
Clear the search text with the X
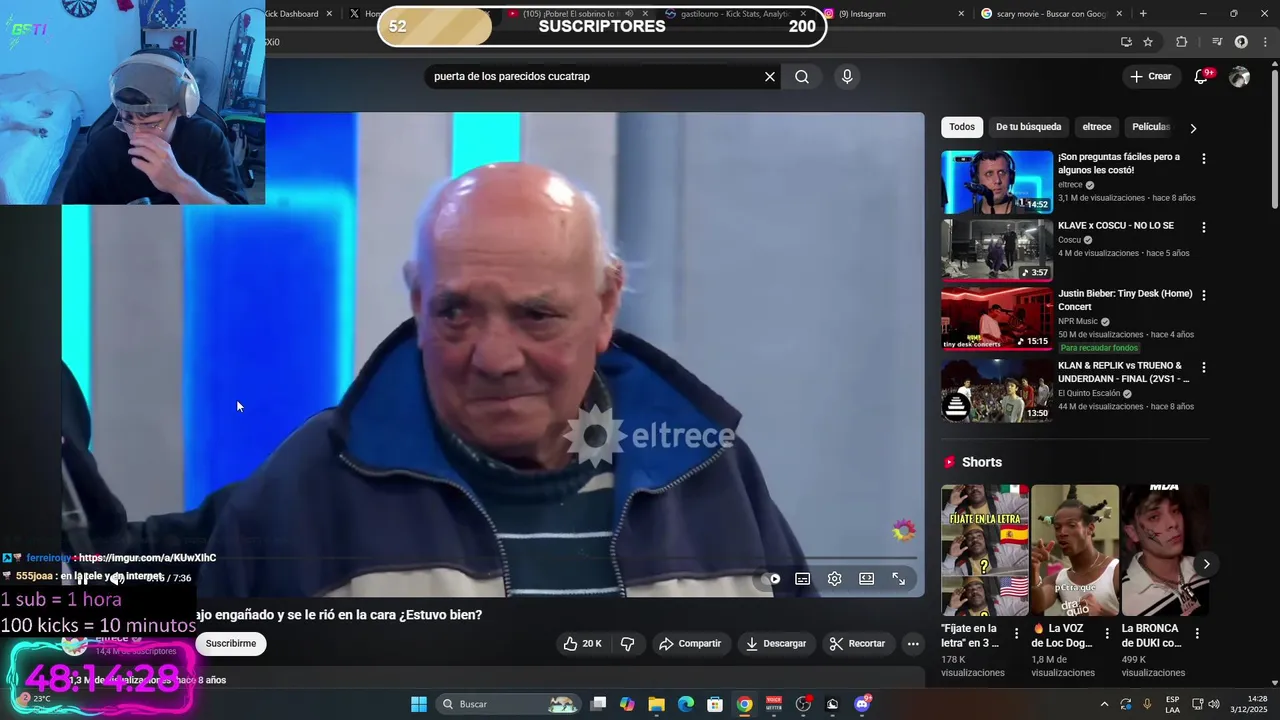click(x=770, y=77)
